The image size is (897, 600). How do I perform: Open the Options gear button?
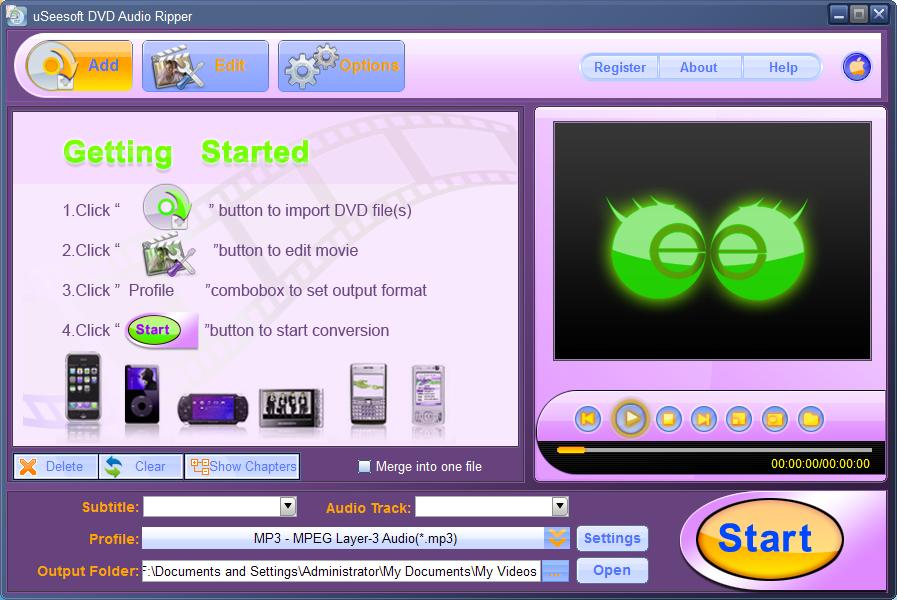(x=342, y=66)
